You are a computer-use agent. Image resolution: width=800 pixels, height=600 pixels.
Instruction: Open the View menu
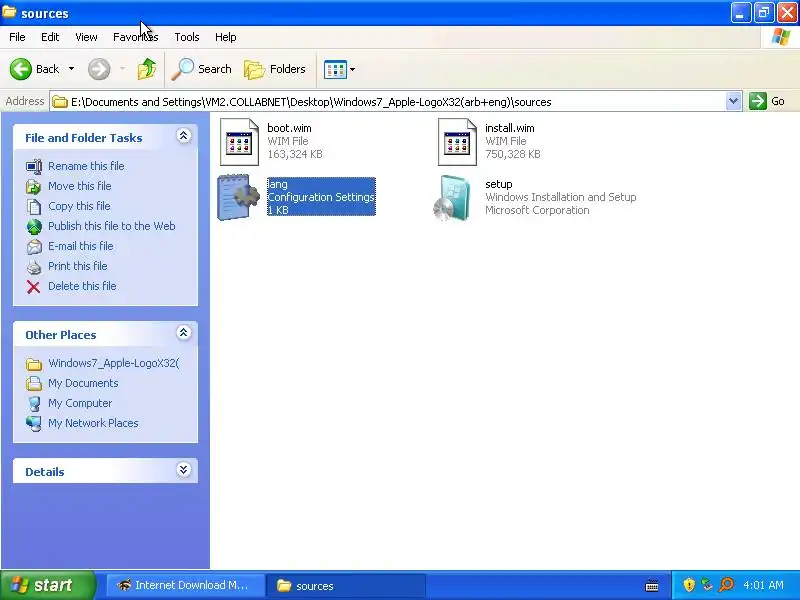86,37
